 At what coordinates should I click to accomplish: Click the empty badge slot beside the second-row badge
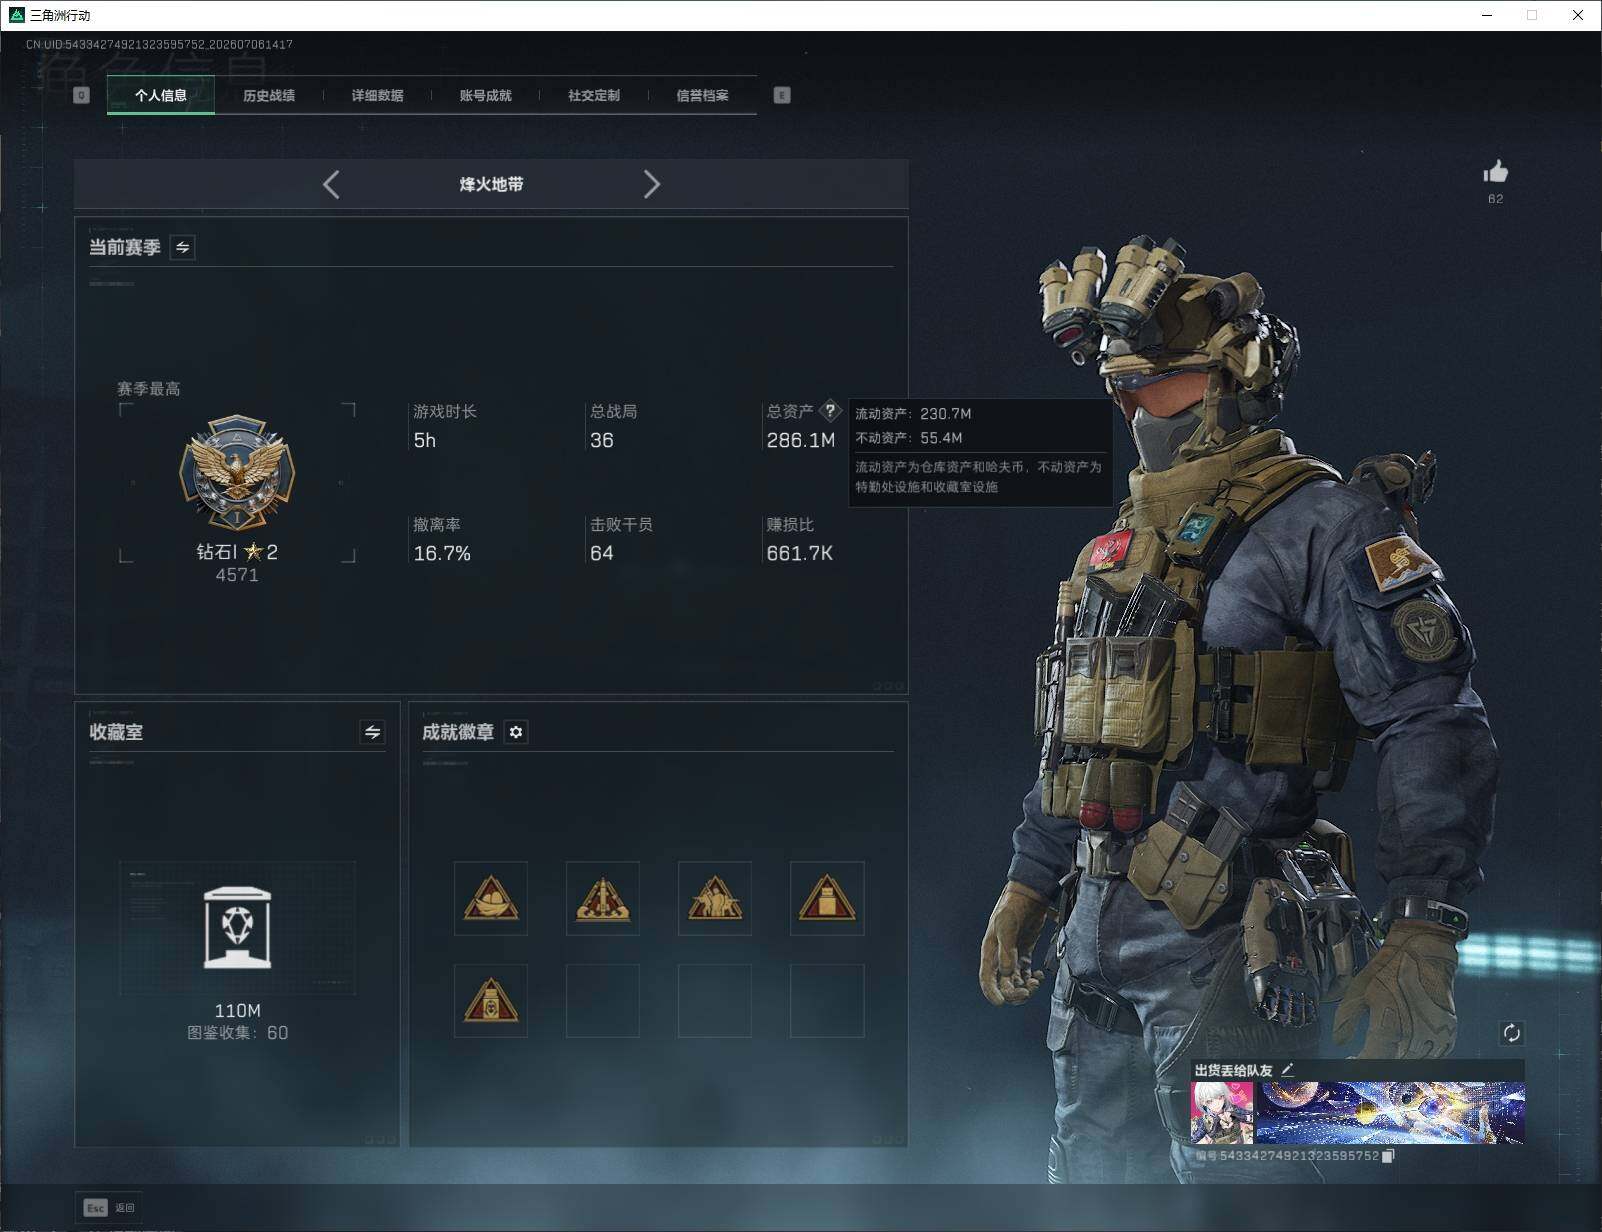coord(603,1001)
